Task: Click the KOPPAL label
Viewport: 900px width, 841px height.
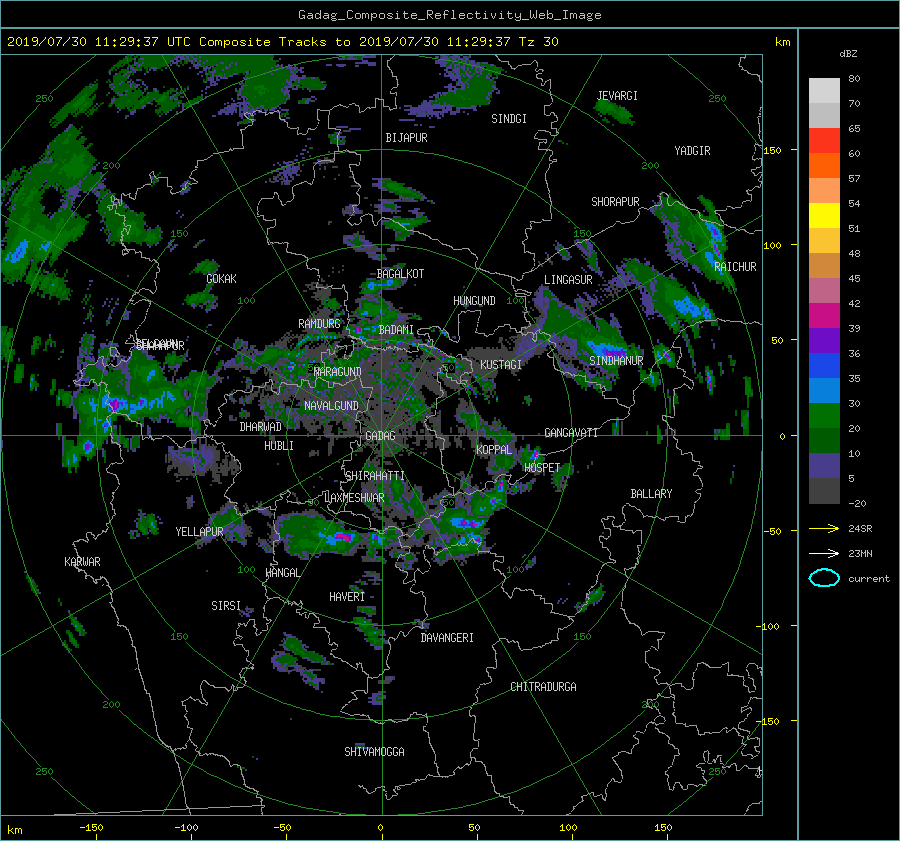Action: [494, 449]
